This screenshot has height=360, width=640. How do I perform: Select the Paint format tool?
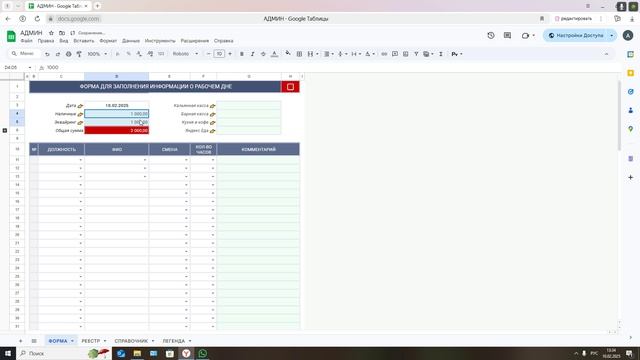point(79,54)
